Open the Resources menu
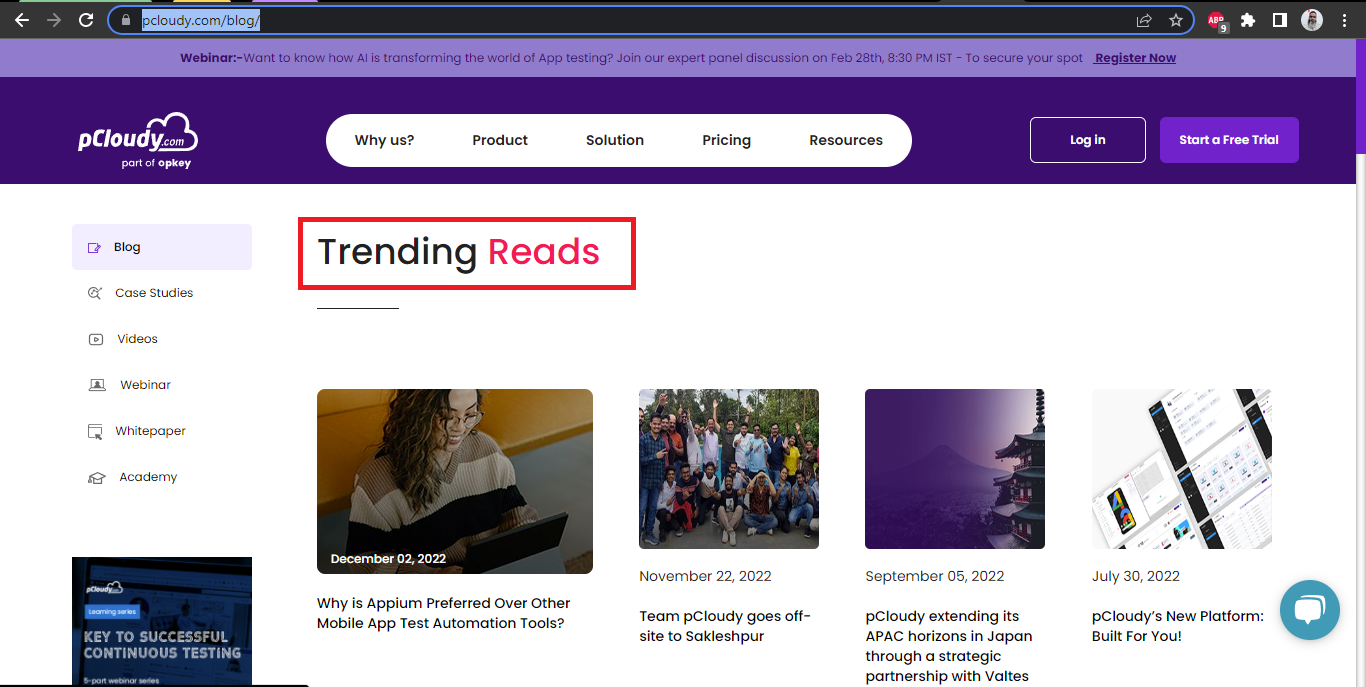This screenshot has height=687, width=1366. pos(846,140)
